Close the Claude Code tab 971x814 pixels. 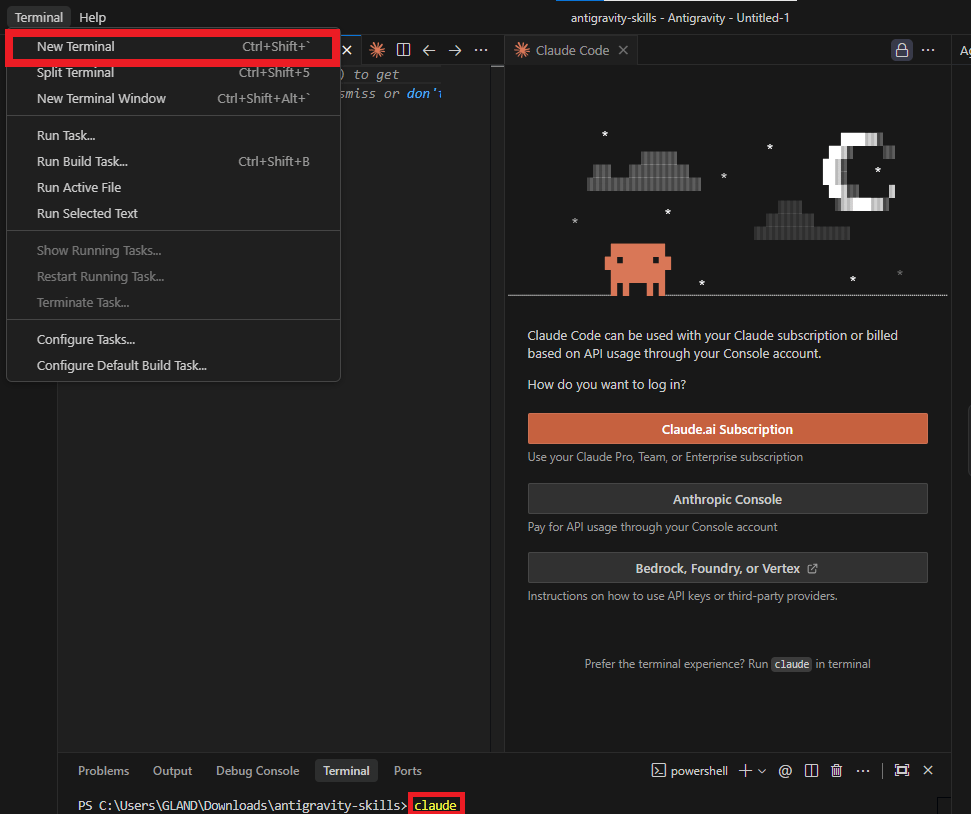pos(624,50)
